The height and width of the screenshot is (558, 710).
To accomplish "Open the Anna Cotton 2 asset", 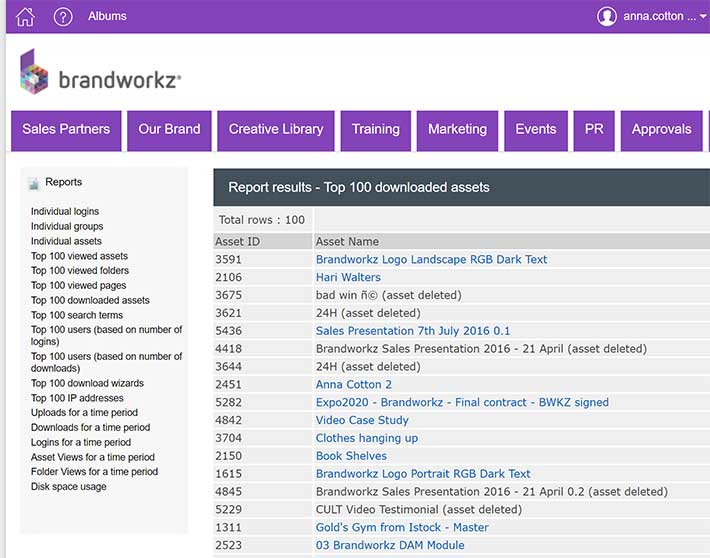I will (x=354, y=385).
